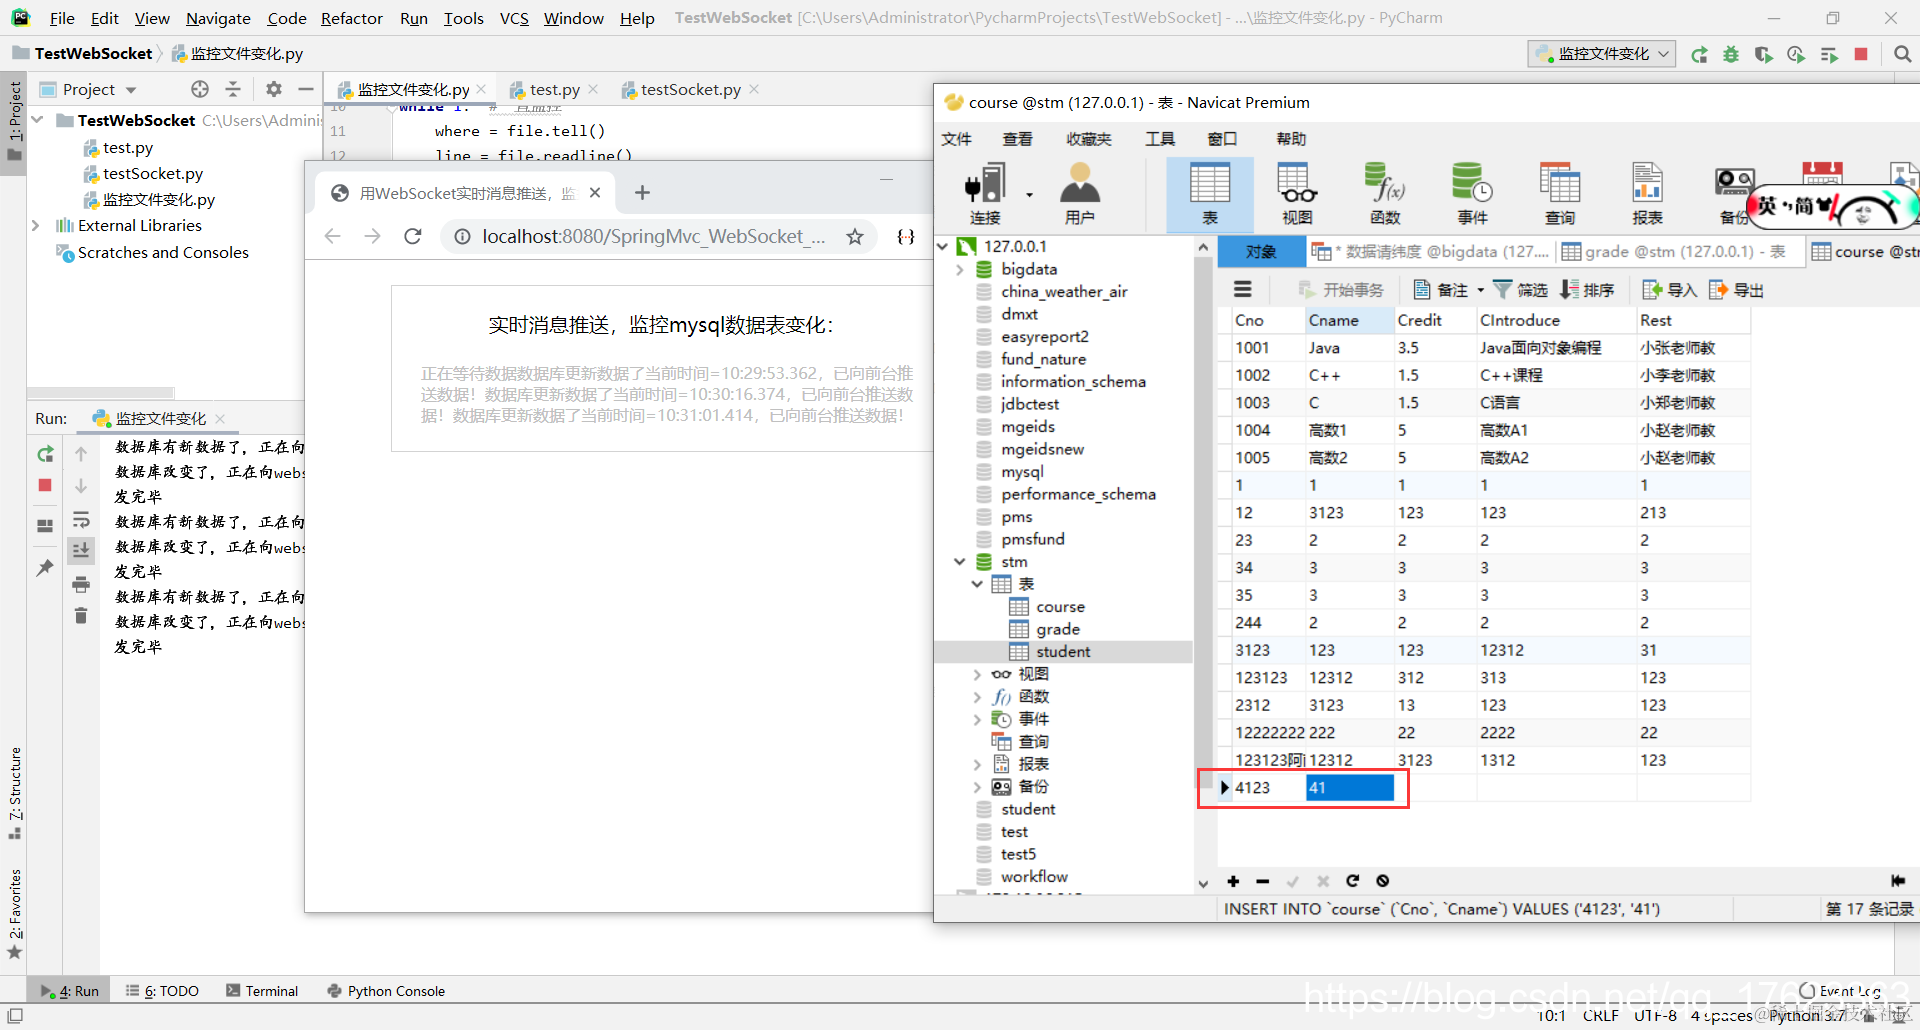Expand the bigdata database node

pos(960,269)
